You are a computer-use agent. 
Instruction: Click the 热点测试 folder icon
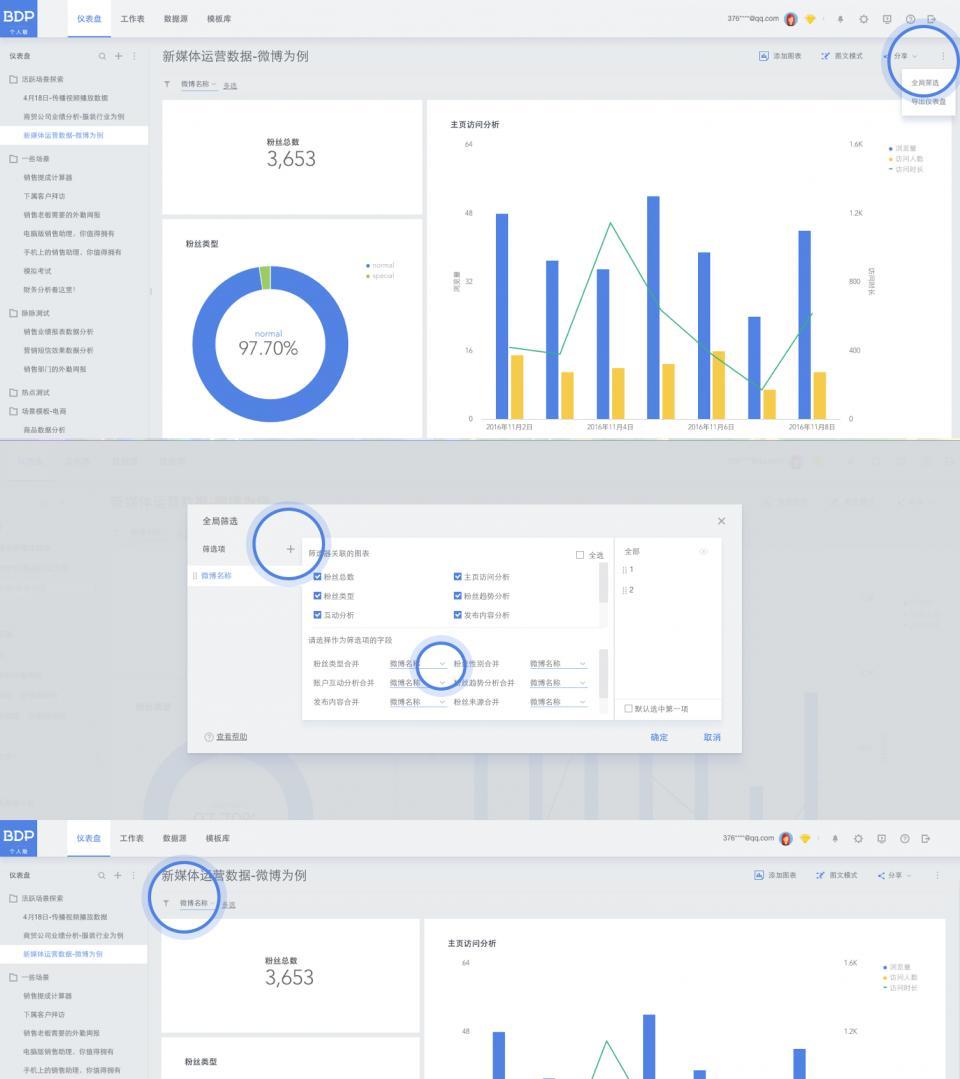coord(13,392)
